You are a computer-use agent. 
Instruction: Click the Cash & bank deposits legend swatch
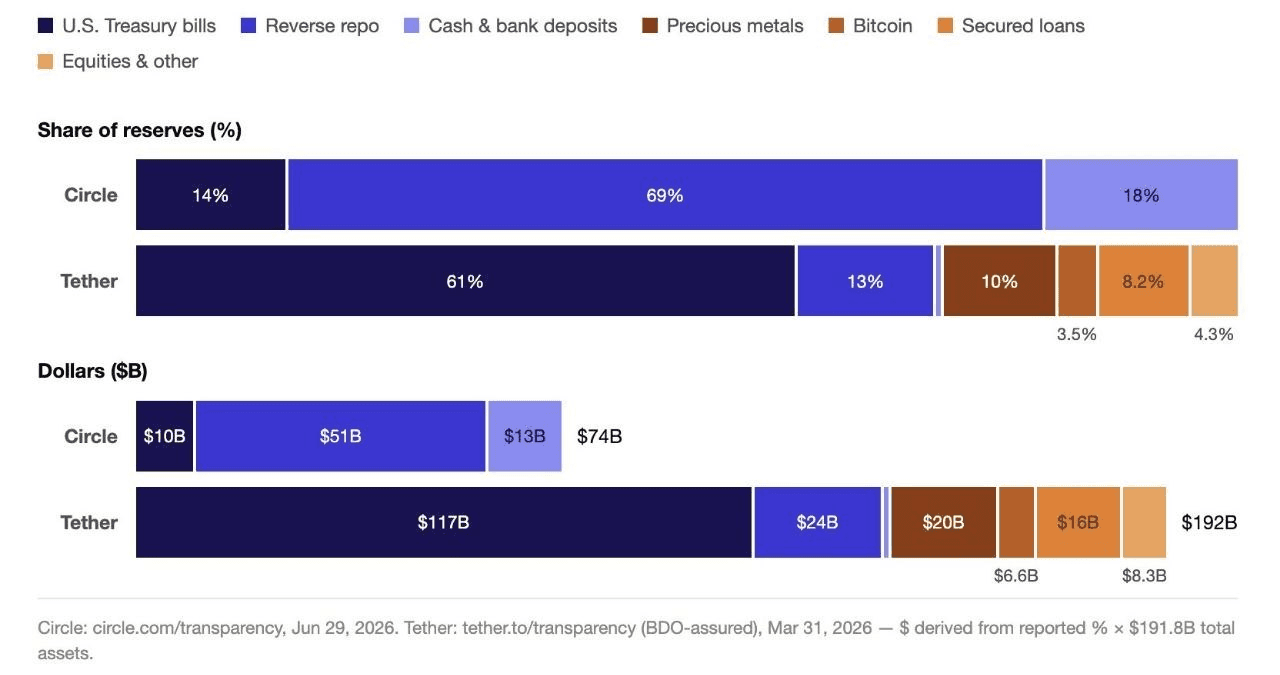(412, 26)
